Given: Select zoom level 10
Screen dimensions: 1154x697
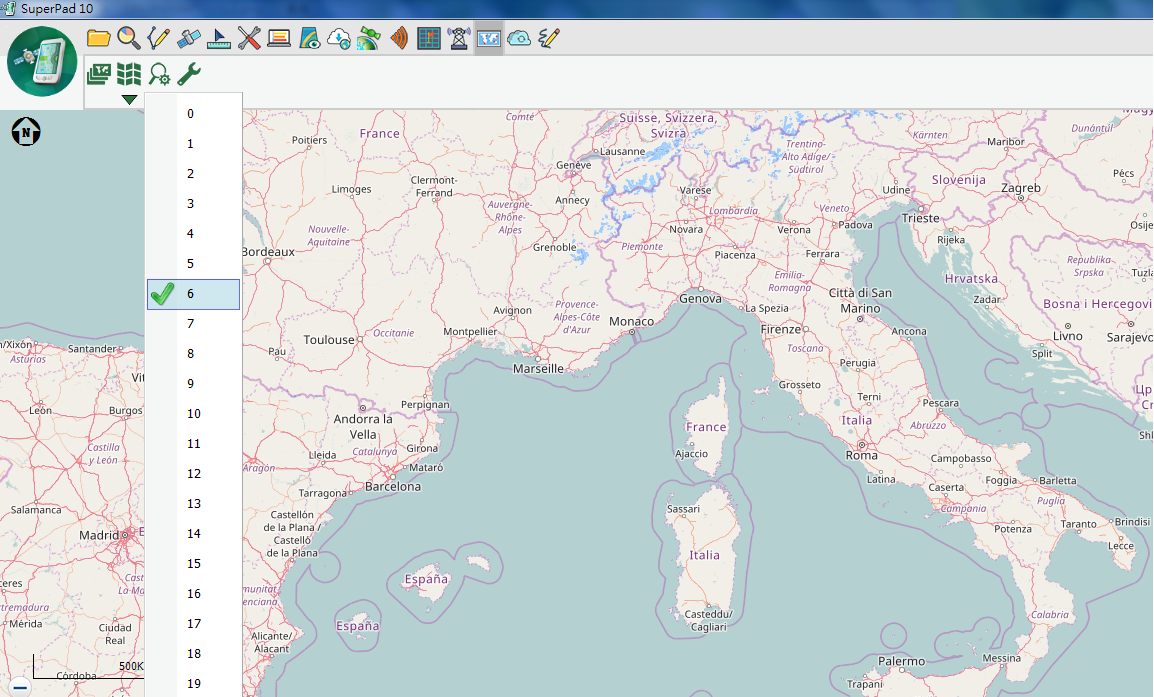Looking at the screenshot, I should (194, 414).
